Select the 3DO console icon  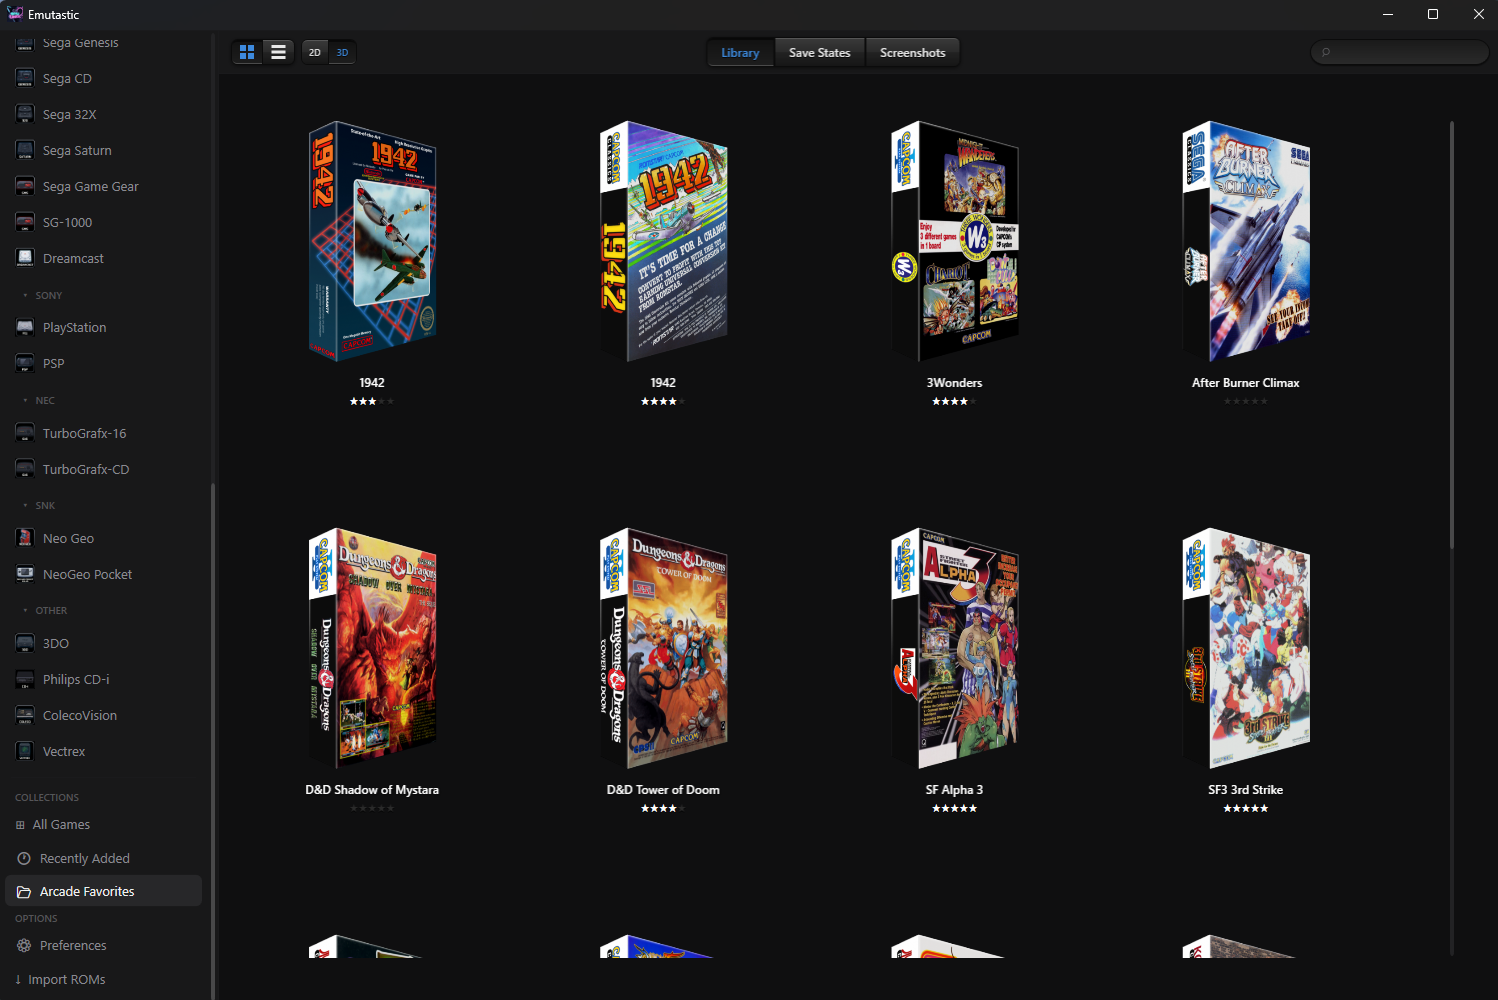(x=25, y=643)
